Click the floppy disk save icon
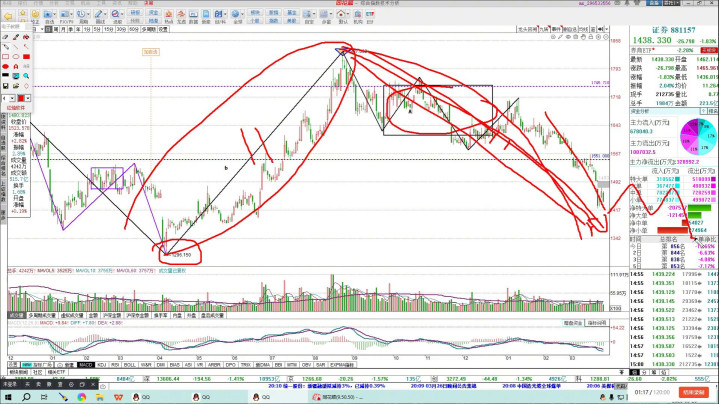 point(5,86)
